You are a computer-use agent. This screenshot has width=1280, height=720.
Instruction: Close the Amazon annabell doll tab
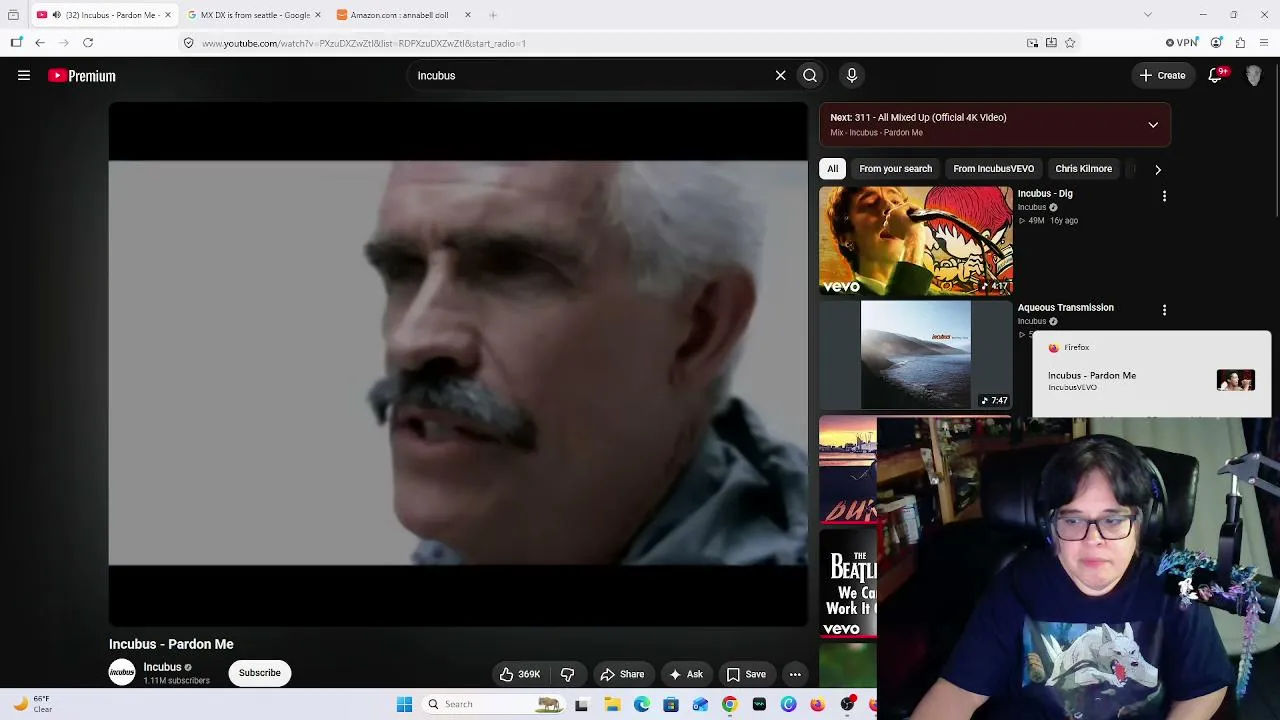pyautogui.click(x=467, y=15)
